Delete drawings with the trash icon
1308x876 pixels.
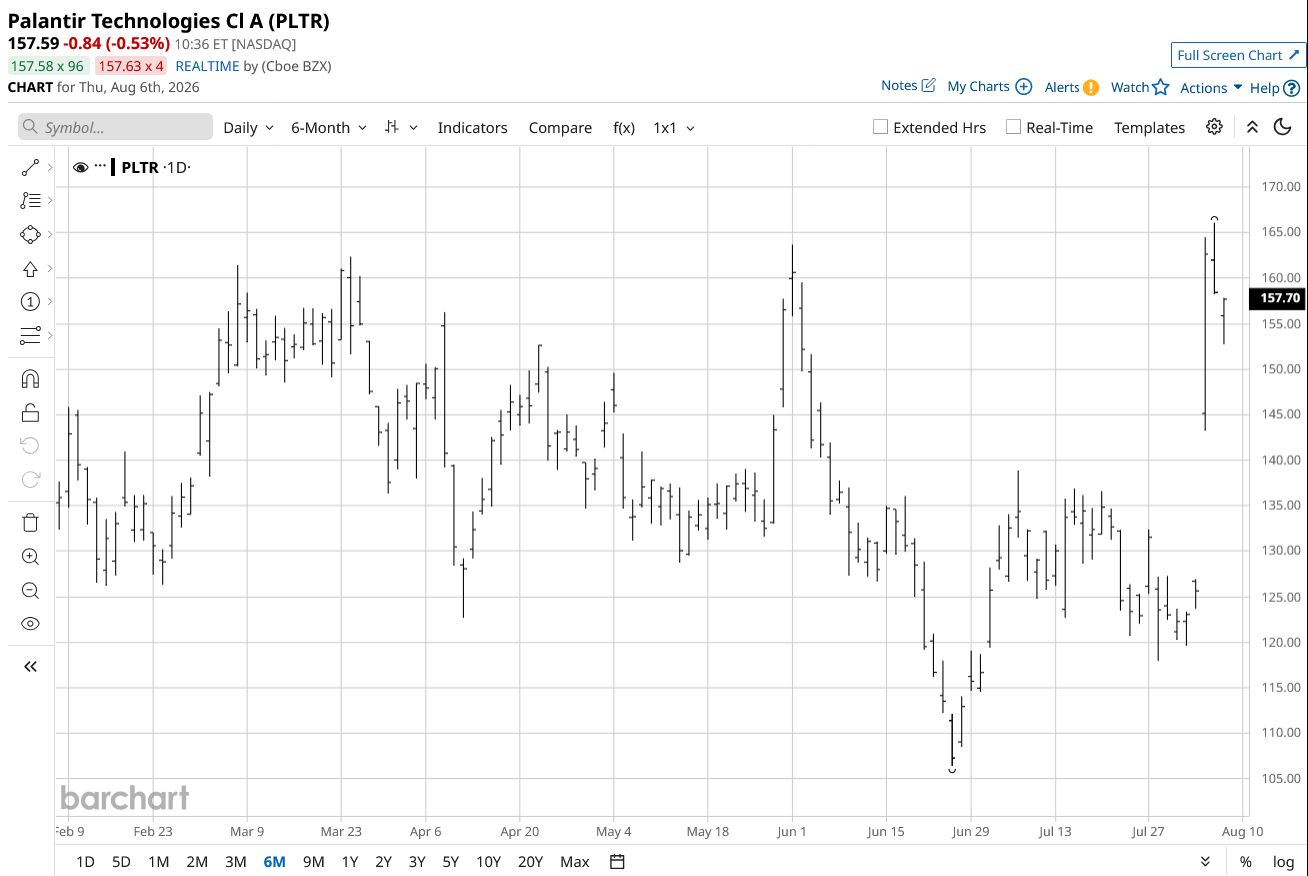coord(30,522)
